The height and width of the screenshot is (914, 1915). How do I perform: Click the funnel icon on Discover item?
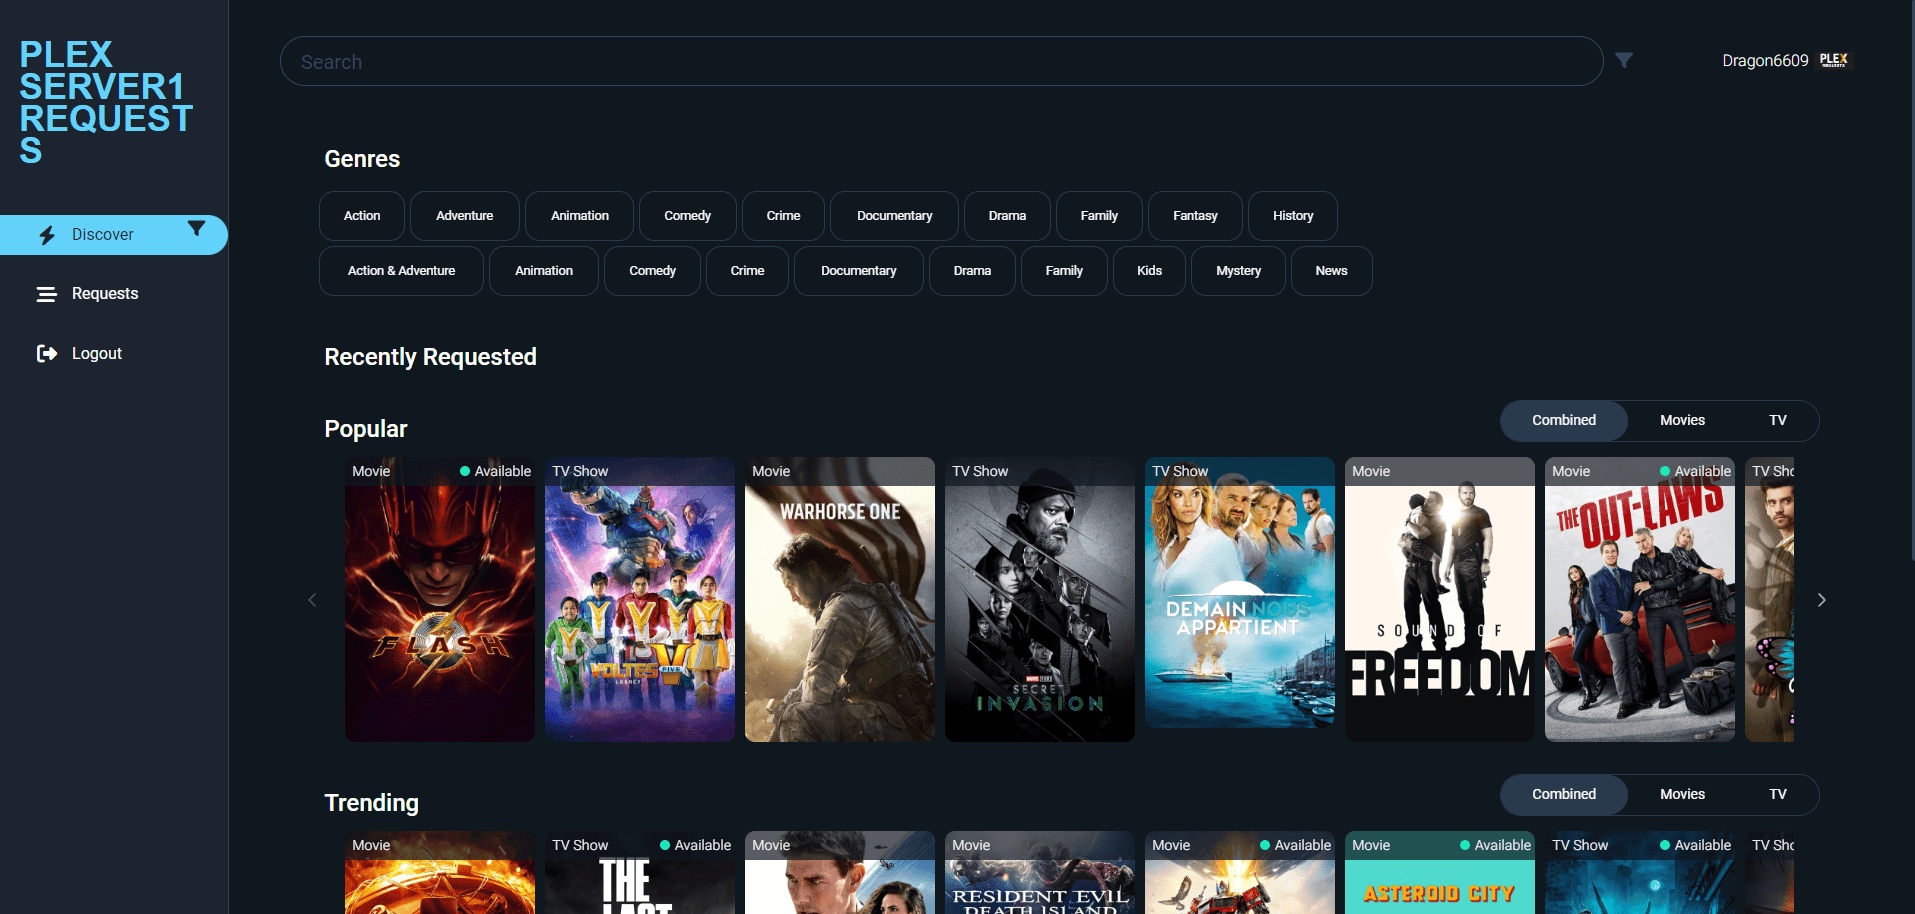coord(197,228)
